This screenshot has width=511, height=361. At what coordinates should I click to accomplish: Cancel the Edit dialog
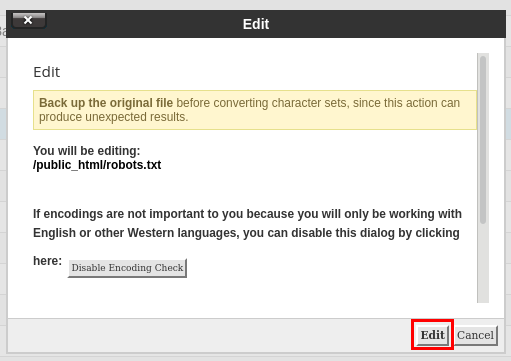point(475,335)
